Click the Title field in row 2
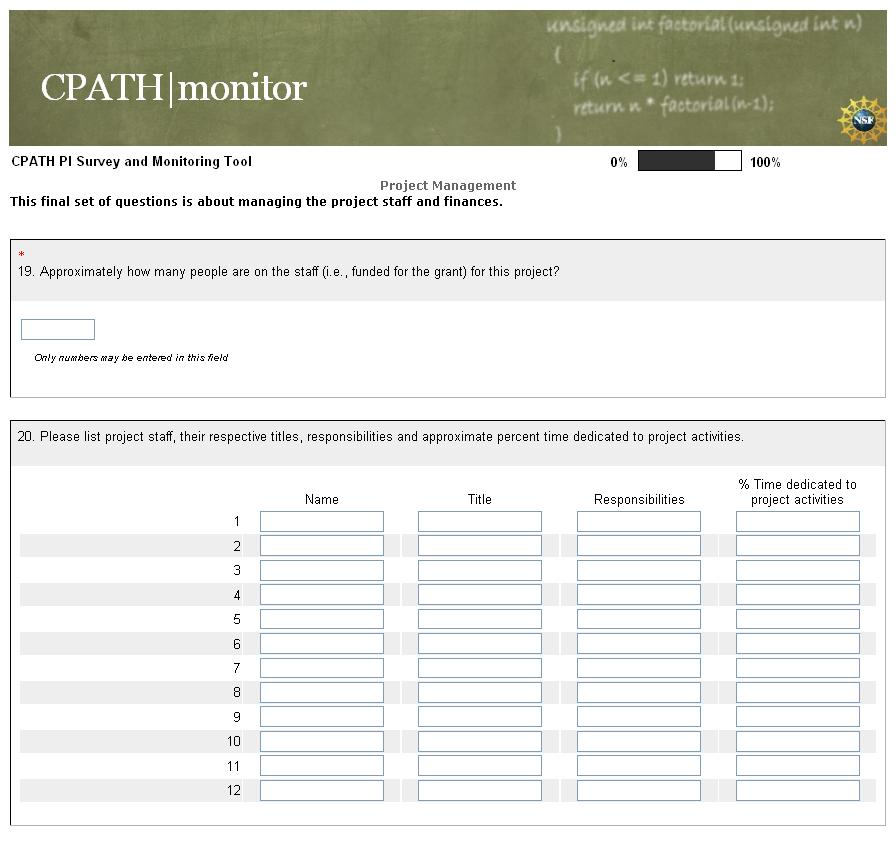The height and width of the screenshot is (841, 896). pos(480,546)
